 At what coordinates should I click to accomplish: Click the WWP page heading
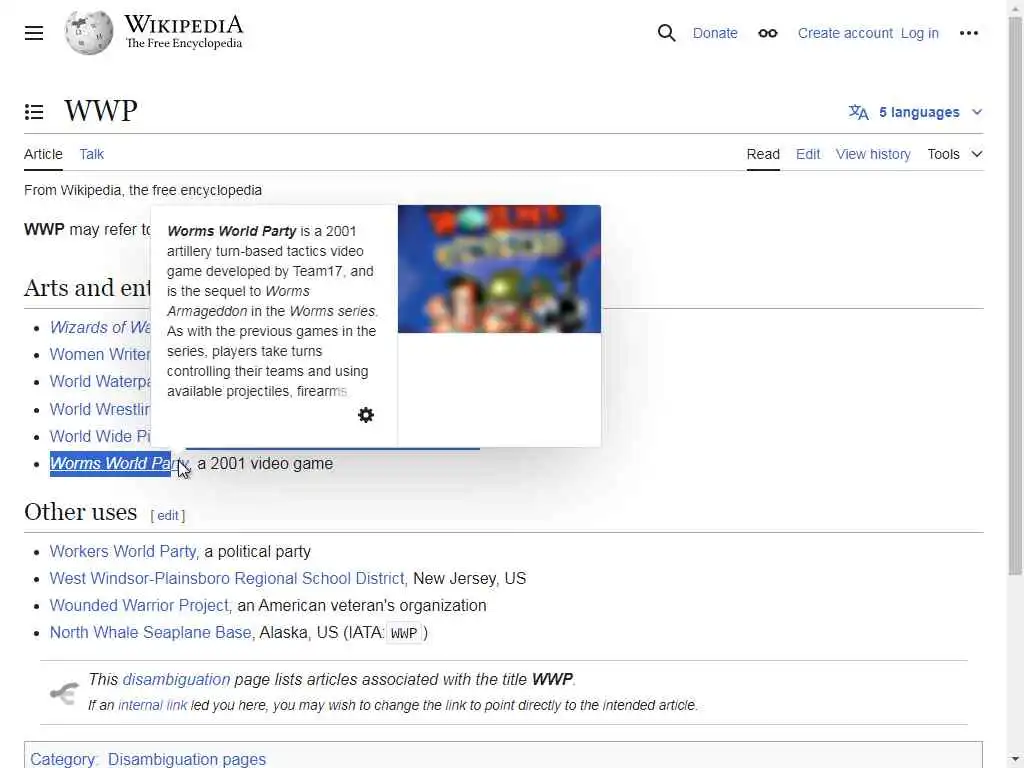(x=101, y=110)
